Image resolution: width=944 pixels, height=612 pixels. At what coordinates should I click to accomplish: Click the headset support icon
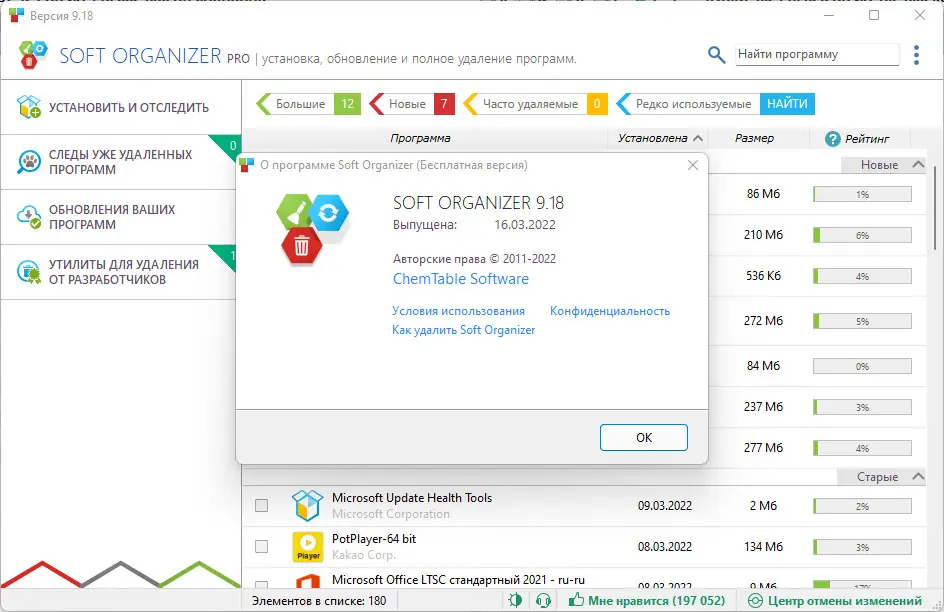click(543, 600)
